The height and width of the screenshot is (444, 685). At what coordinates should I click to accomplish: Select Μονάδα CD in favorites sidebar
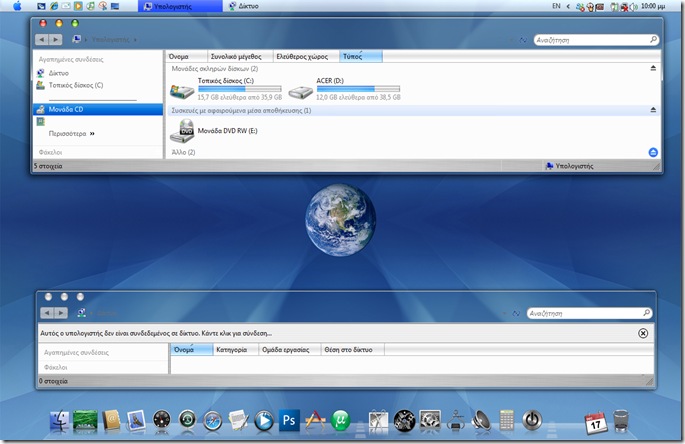point(98,109)
